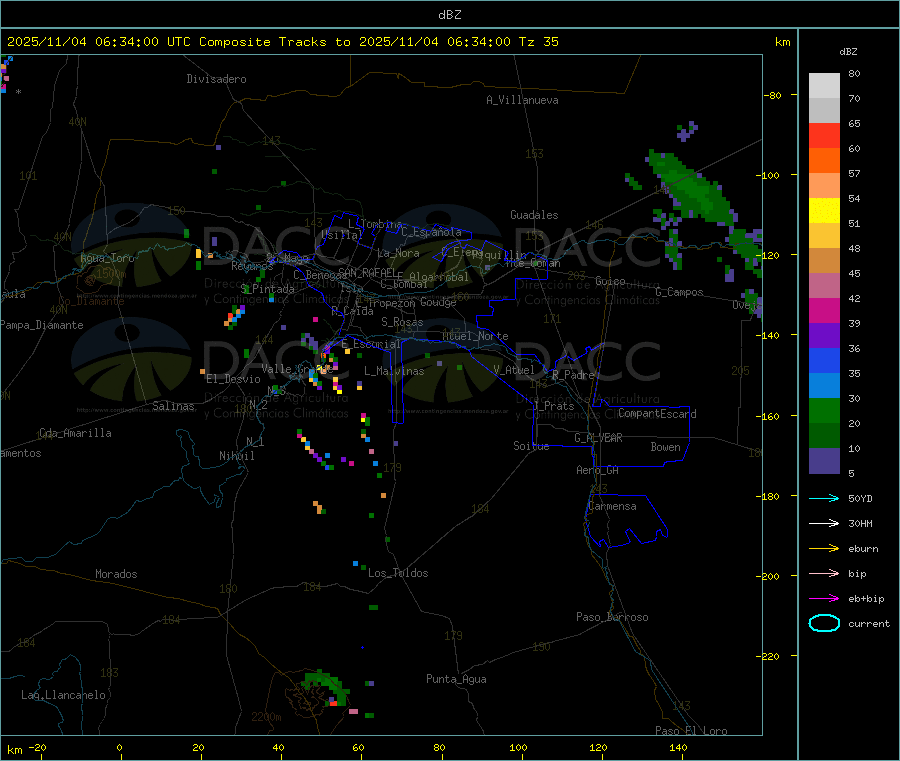Click the G_ALVEAR map label
The image size is (900, 761).
pyautogui.click(x=598, y=438)
